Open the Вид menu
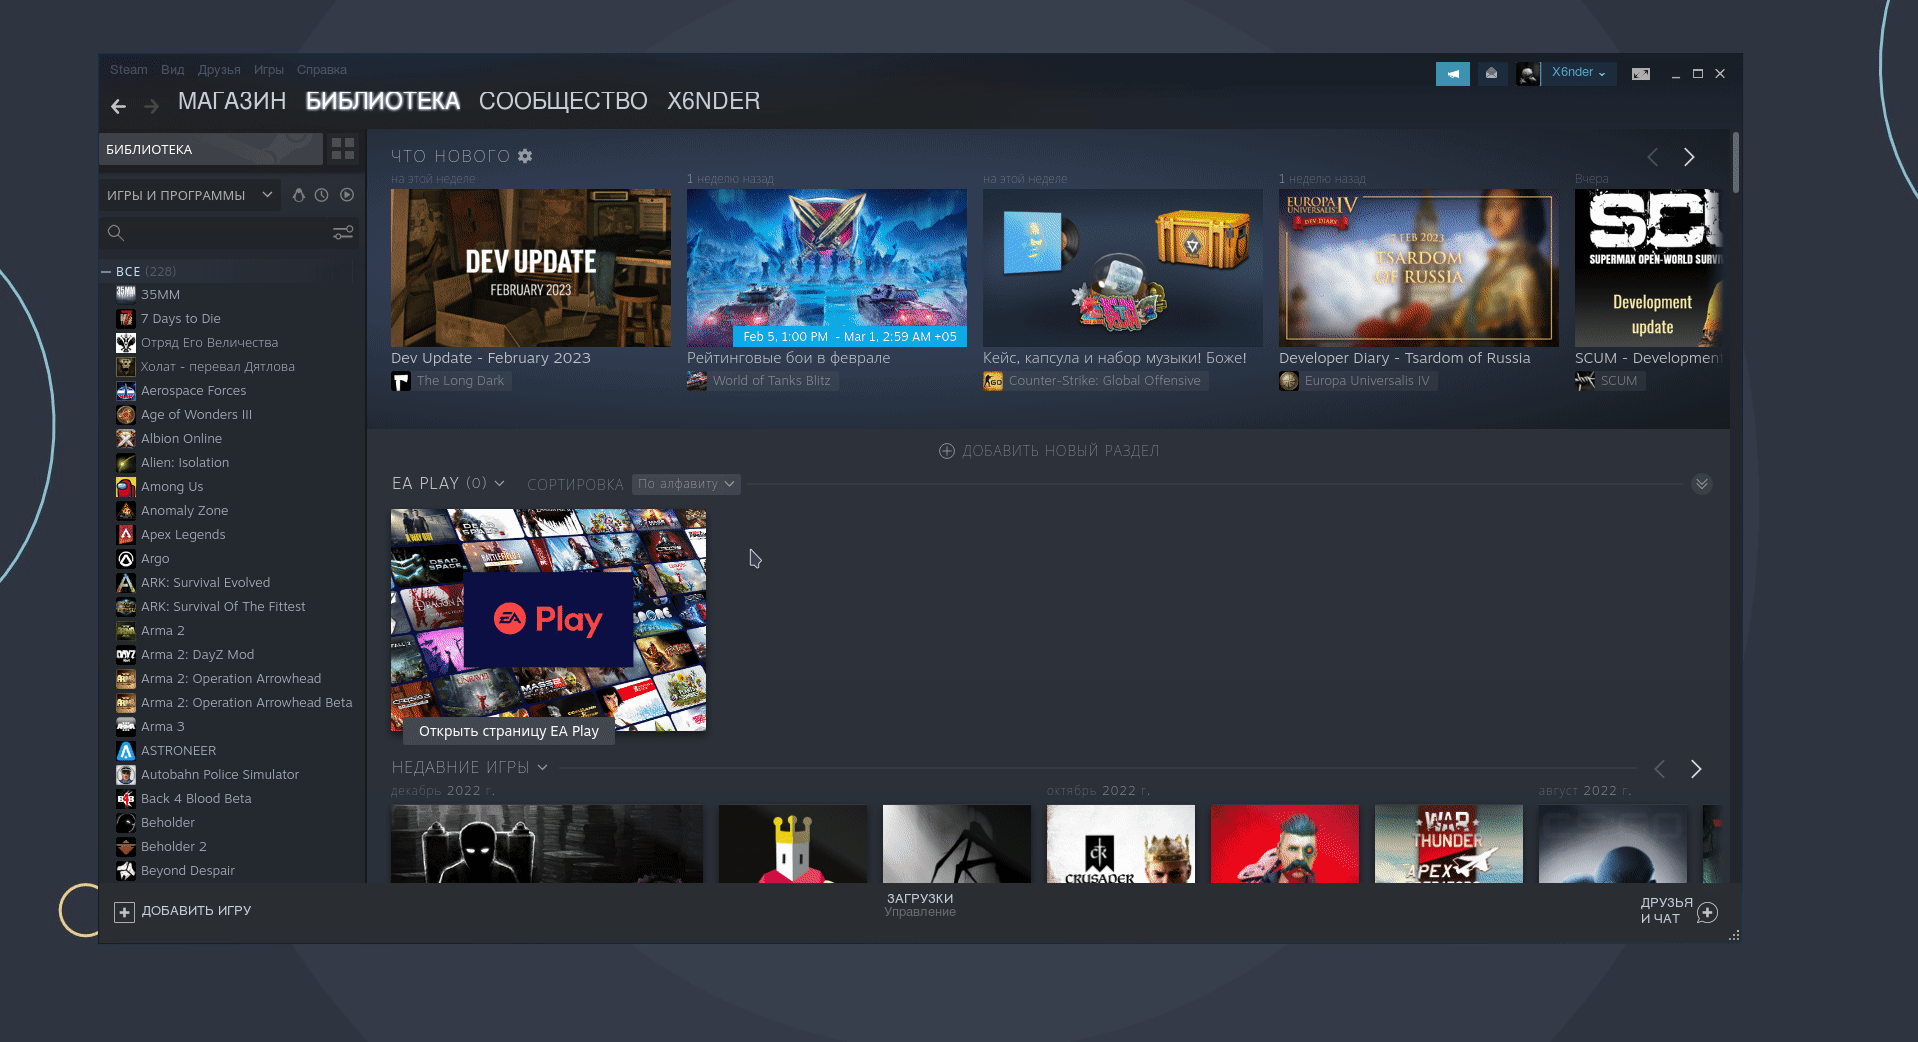Viewport: 1918px width, 1042px height. pyautogui.click(x=173, y=70)
